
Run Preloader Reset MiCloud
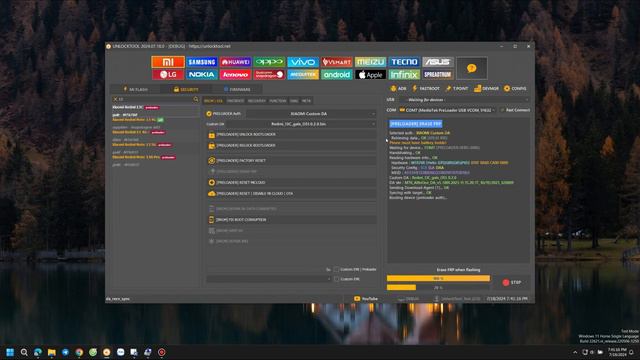pos(291,182)
